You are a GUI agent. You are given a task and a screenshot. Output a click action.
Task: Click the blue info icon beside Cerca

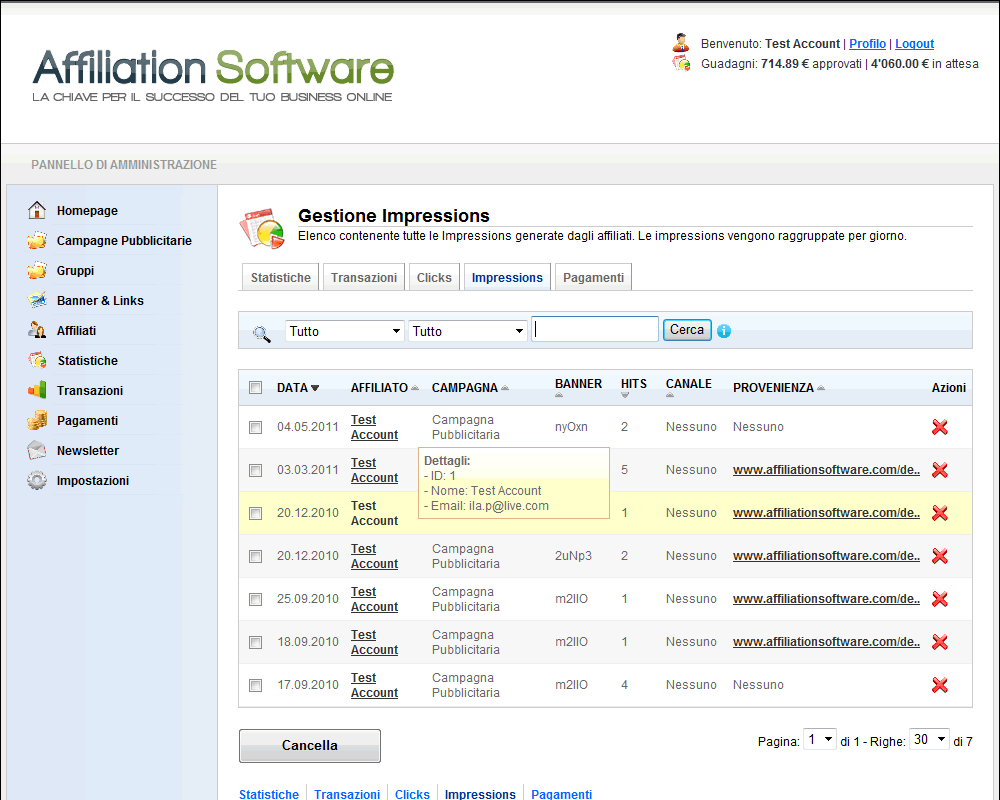coord(724,331)
